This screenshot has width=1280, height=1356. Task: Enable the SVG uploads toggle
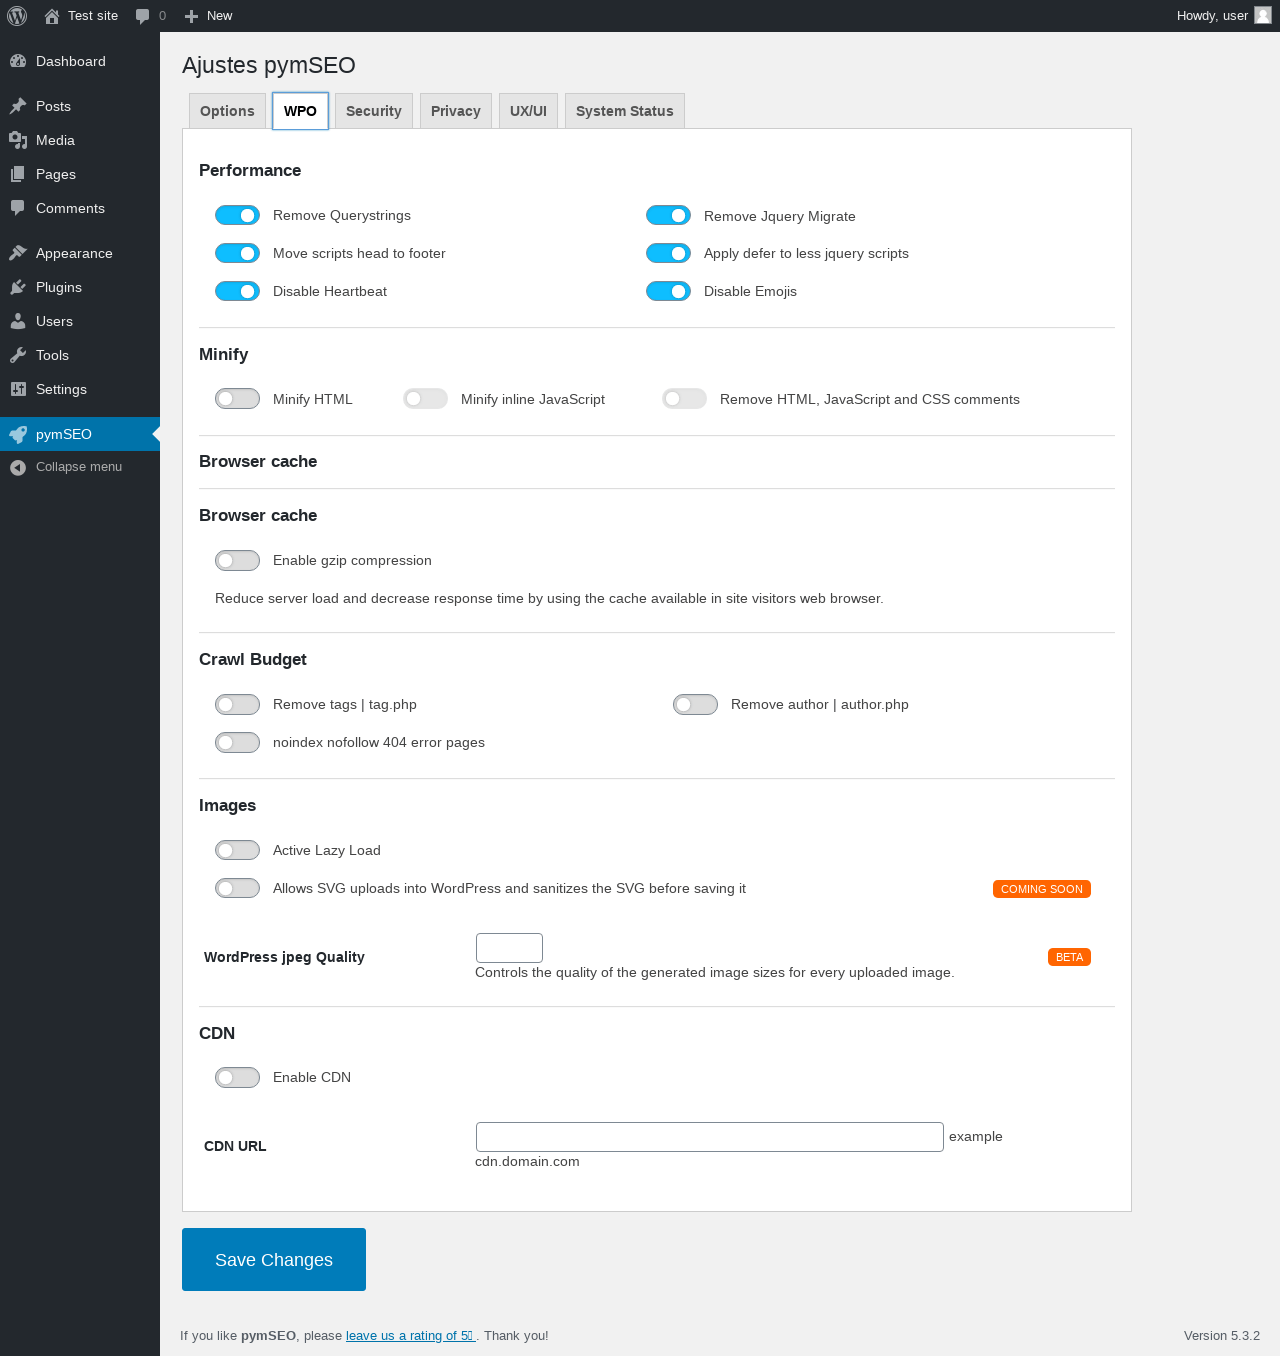(x=237, y=888)
